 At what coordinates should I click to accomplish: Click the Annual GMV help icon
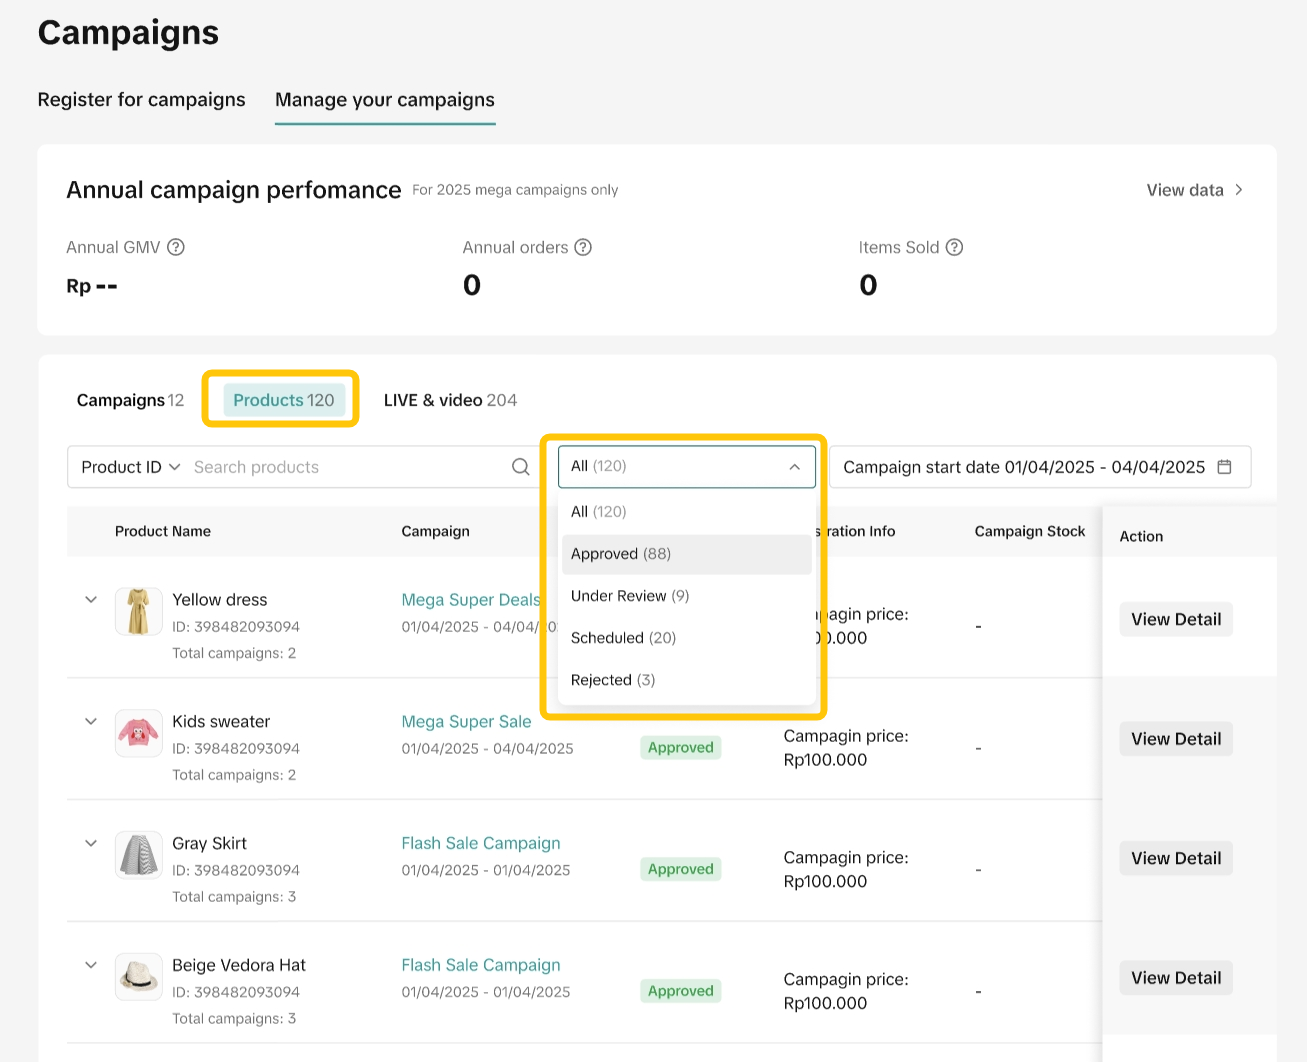tap(176, 247)
